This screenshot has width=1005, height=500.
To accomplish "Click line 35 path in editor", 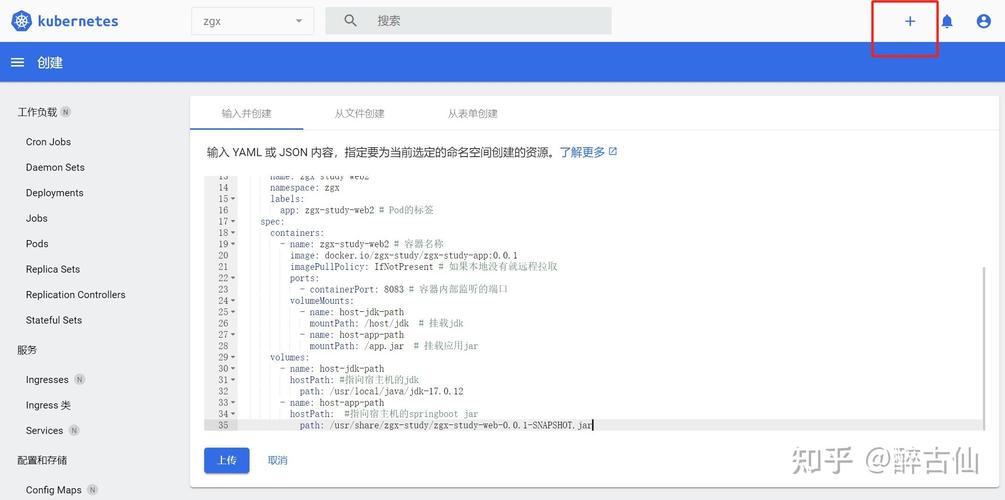I will point(446,425).
